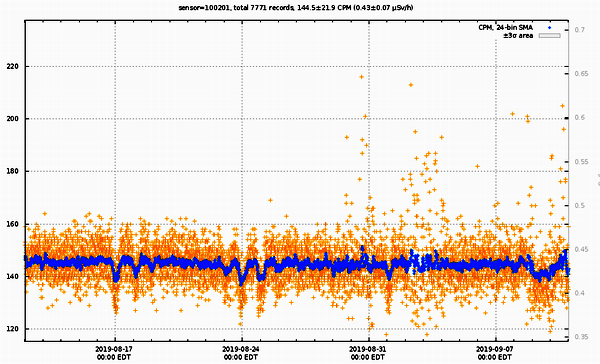The image size is (600, 364).
Task: Click the grey ±3σ area legend swatch
Action: tap(549, 36)
